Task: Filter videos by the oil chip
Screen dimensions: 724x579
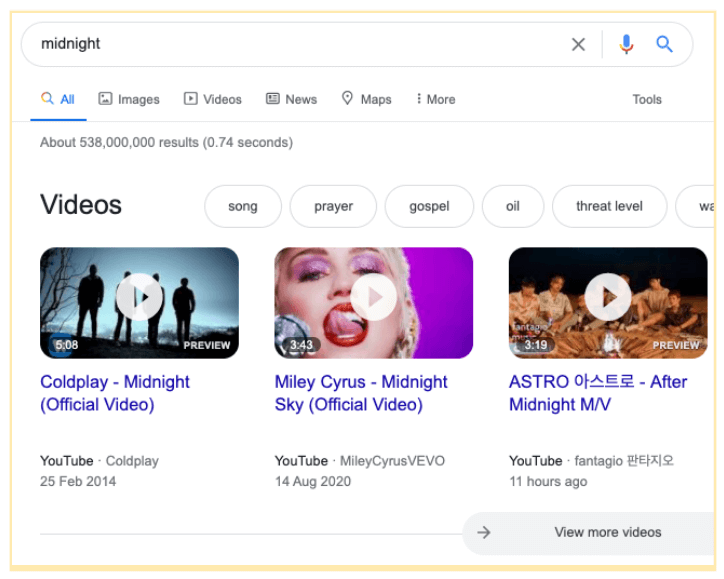Action: [513, 206]
